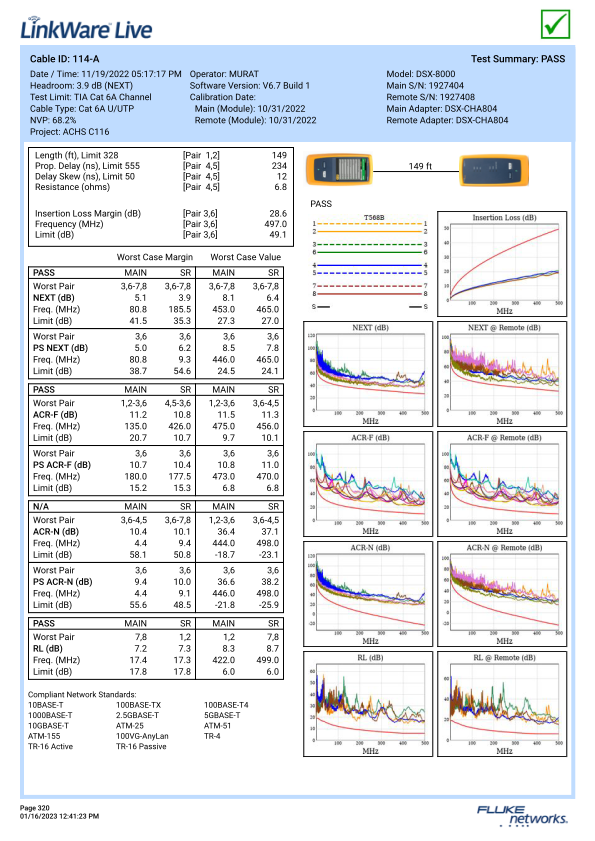This screenshot has width=595, height=841.
Task: Open the NEXT (dB) graph
Action: [368, 374]
